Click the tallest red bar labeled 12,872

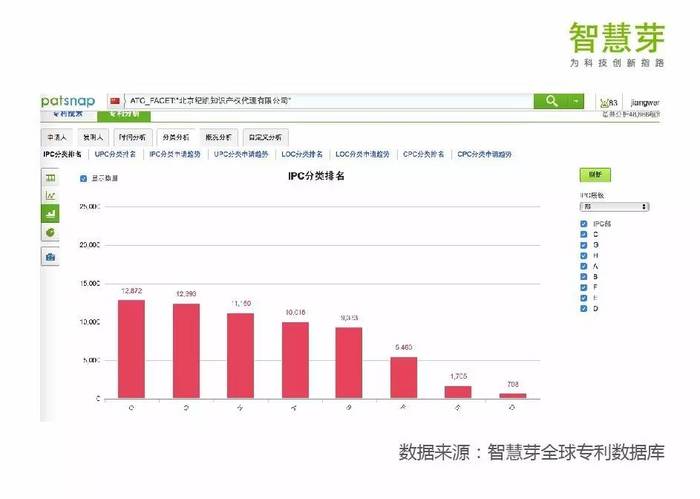click(x=131, y=349)
